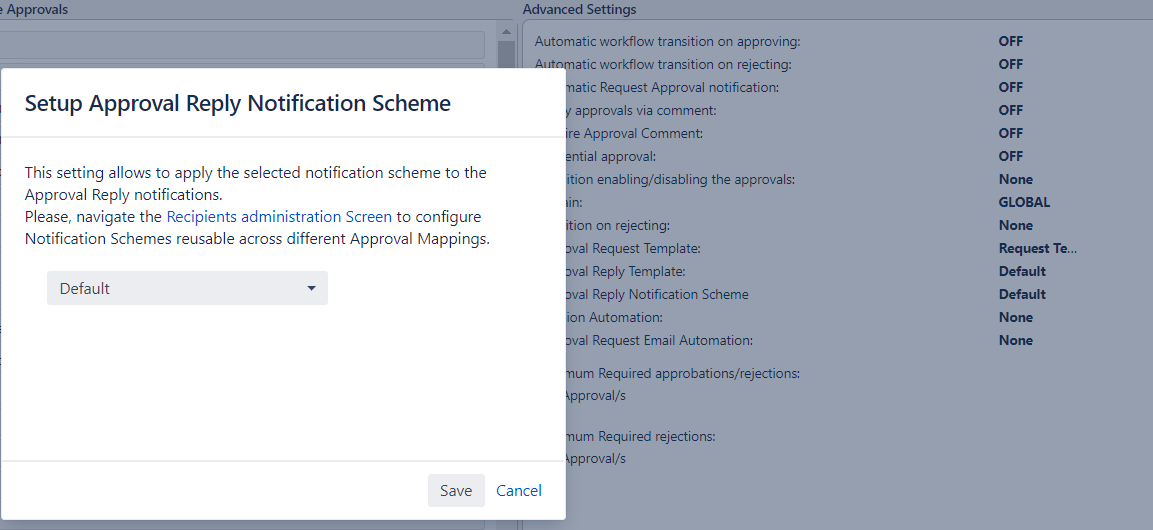Select None value for transition enabling/disabling approvals
1153x530 pixels.
1015,179
